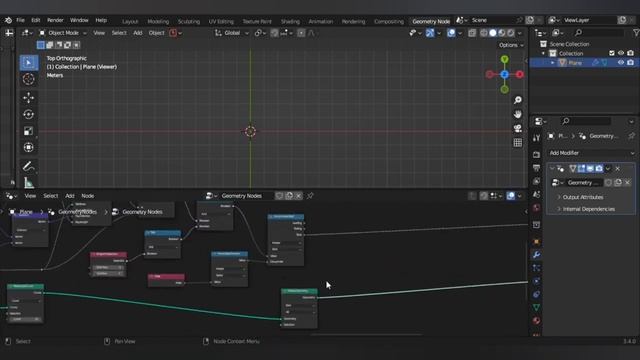This screenshot has height=360, width=640.
Task: Open the File menu
Action: (x=20, y=20)
